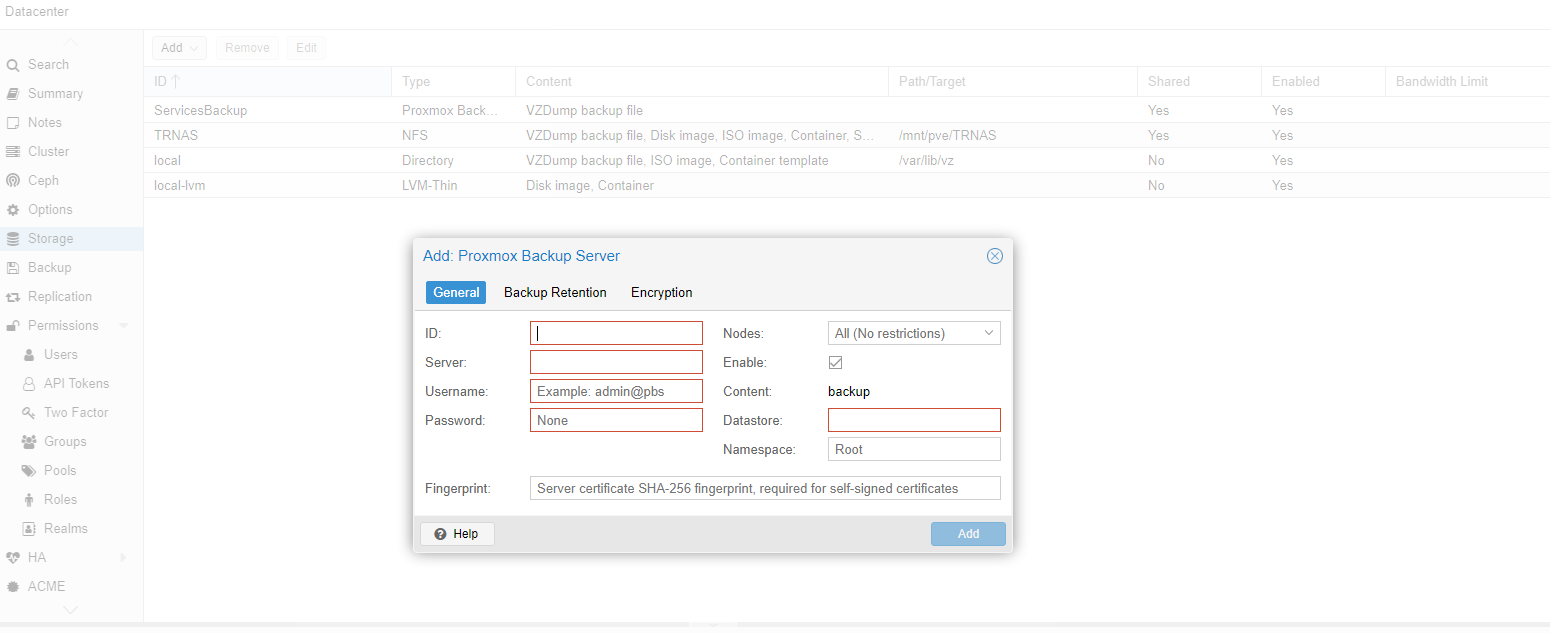Select the TRNAS storage row

click(x=846, y=135)
